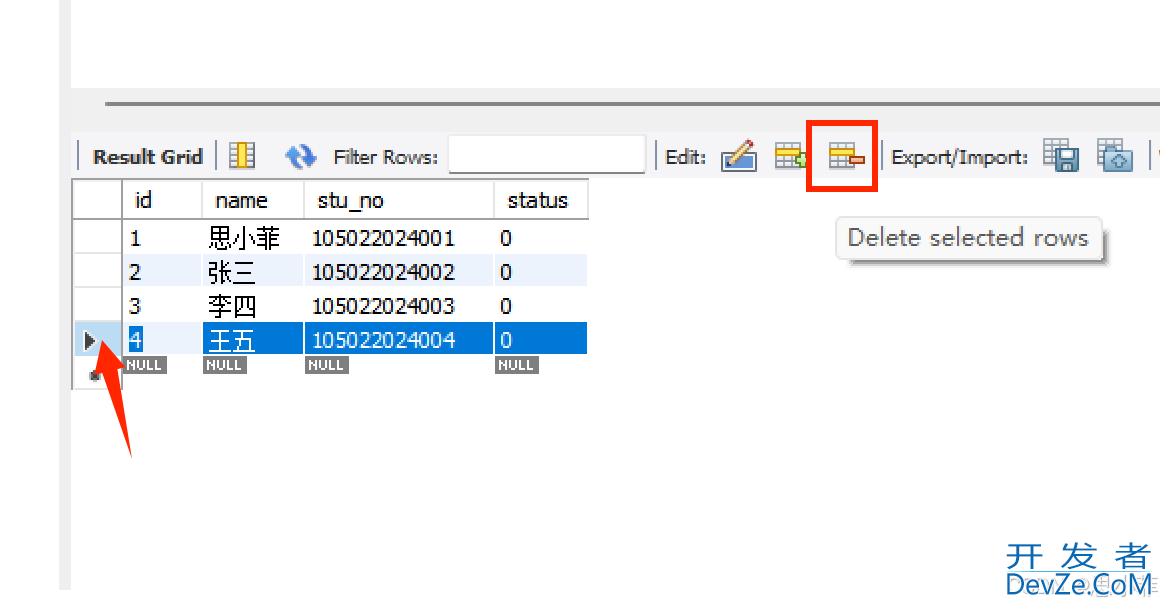Click the Insert new row icon
Image resolution: width=1162 pixels, height=606 pixels.
pos(791,156)
